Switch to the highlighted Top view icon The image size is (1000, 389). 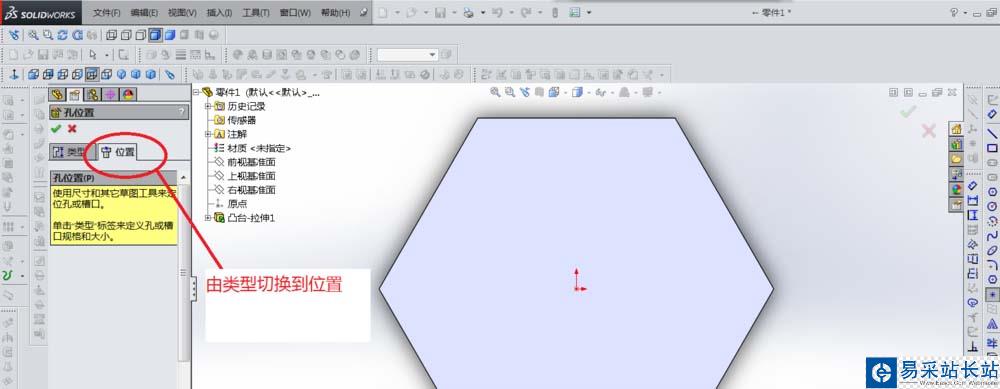[92, 74]
